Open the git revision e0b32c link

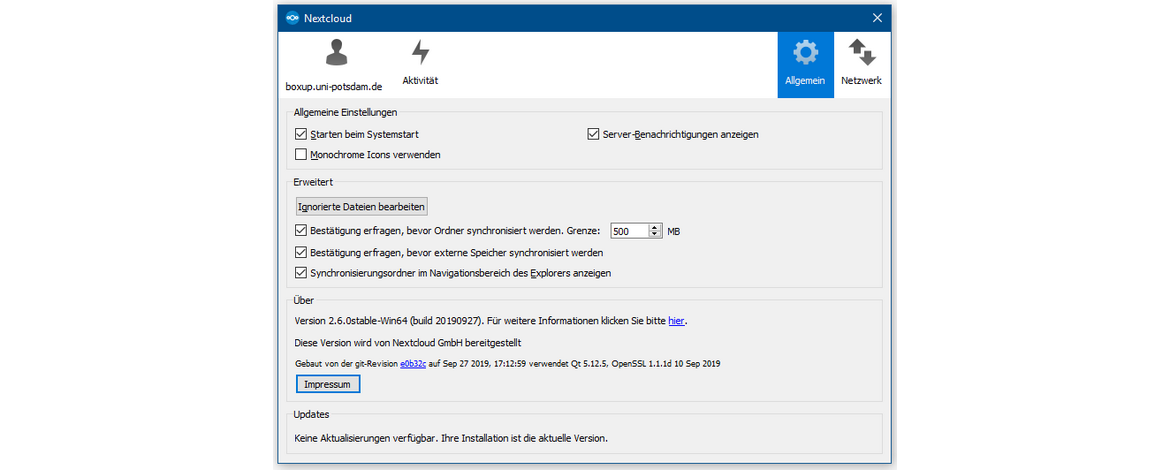[414, 363]
